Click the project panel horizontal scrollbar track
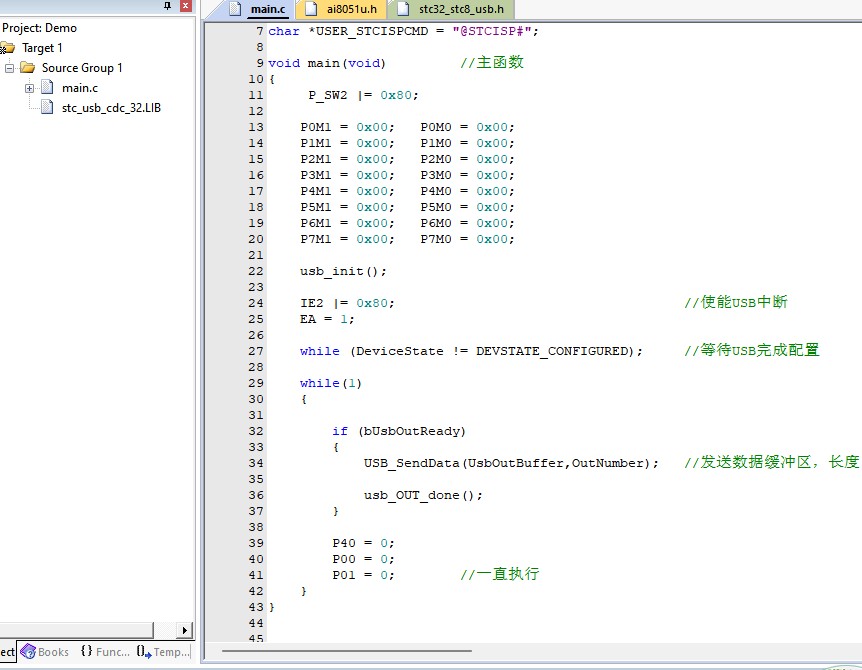862x670 pixels. point(165,630)
